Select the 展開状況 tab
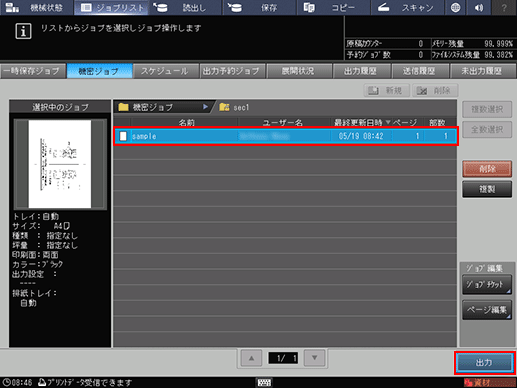Screen dimensions: 517x388 (x=299, y=71)
